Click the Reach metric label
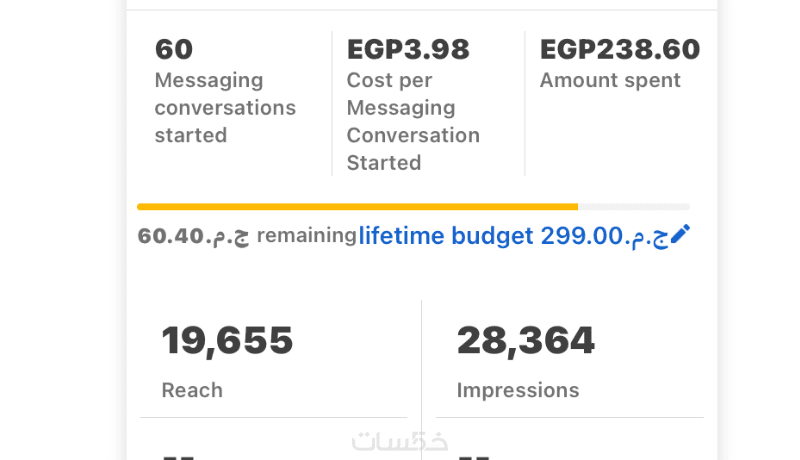The image size is (800, 460). 192,390
